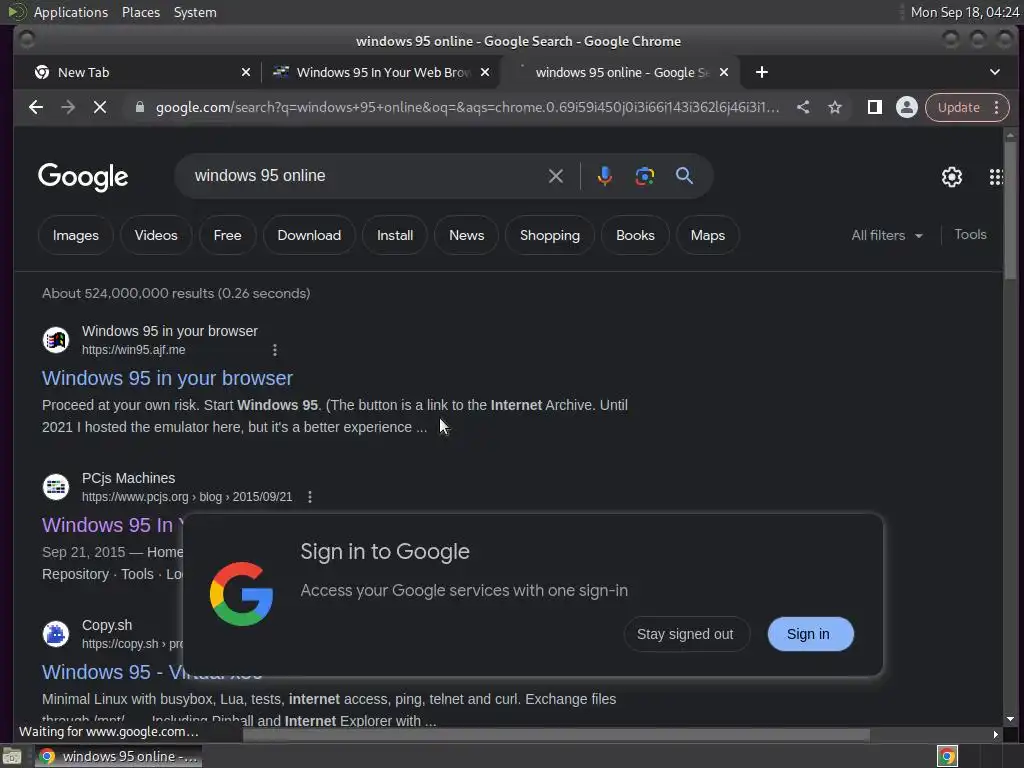Search by image with Google Lens
1024x768 pixels.
(645, 176)
